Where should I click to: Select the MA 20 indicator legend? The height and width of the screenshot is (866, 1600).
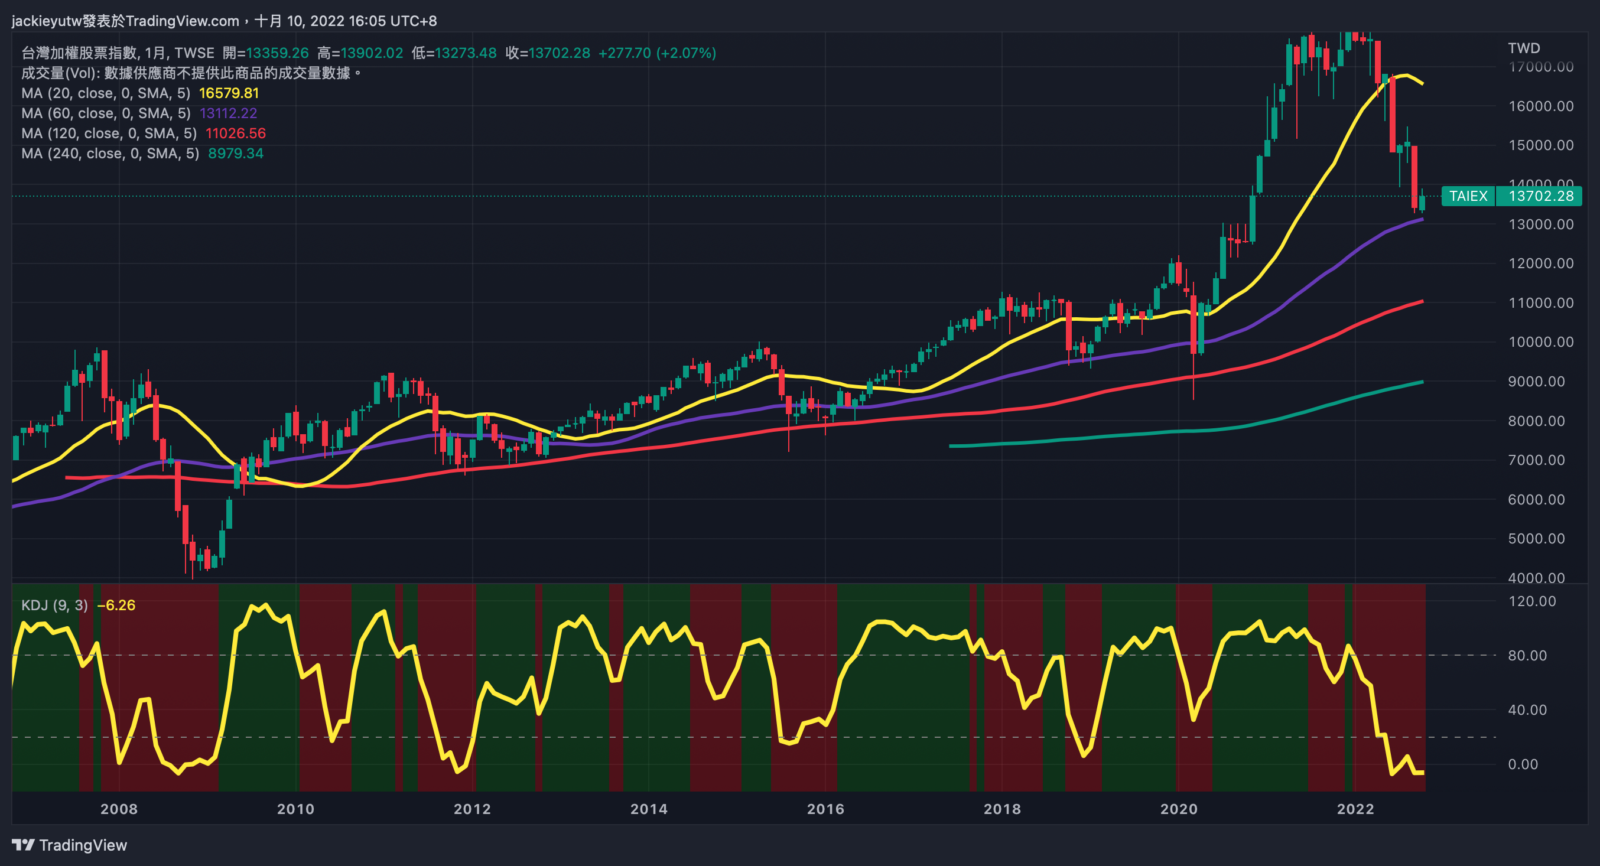(105, 93)
